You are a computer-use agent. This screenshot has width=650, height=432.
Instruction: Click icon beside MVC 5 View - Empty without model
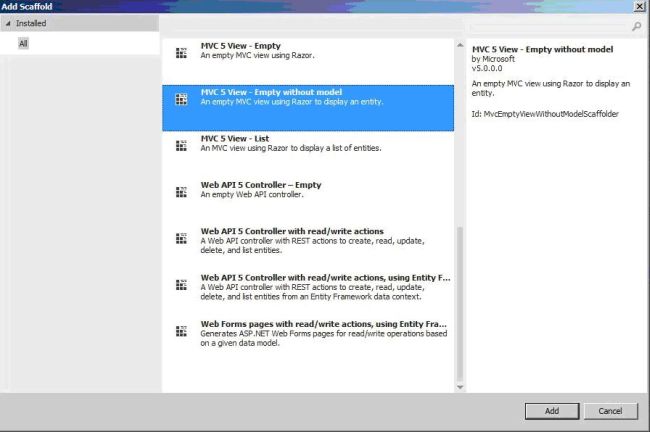pyautogui.click(x=181, y=100)
